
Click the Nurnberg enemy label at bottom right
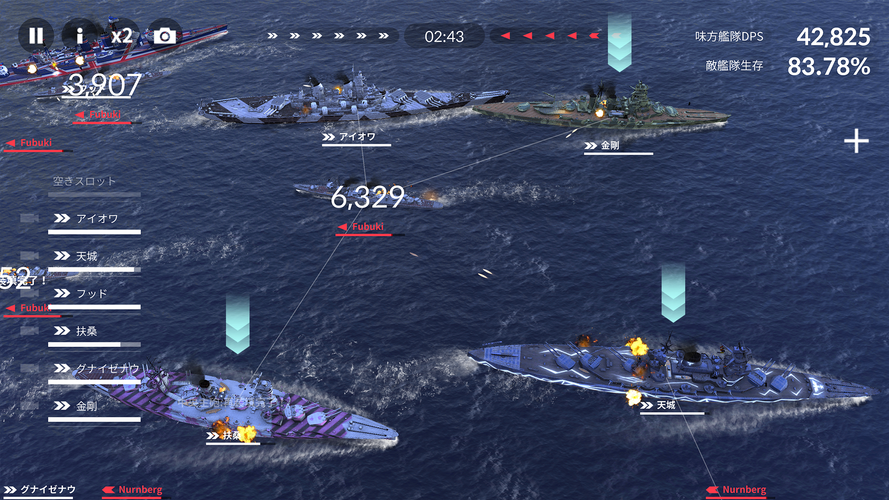pos(740,490)
